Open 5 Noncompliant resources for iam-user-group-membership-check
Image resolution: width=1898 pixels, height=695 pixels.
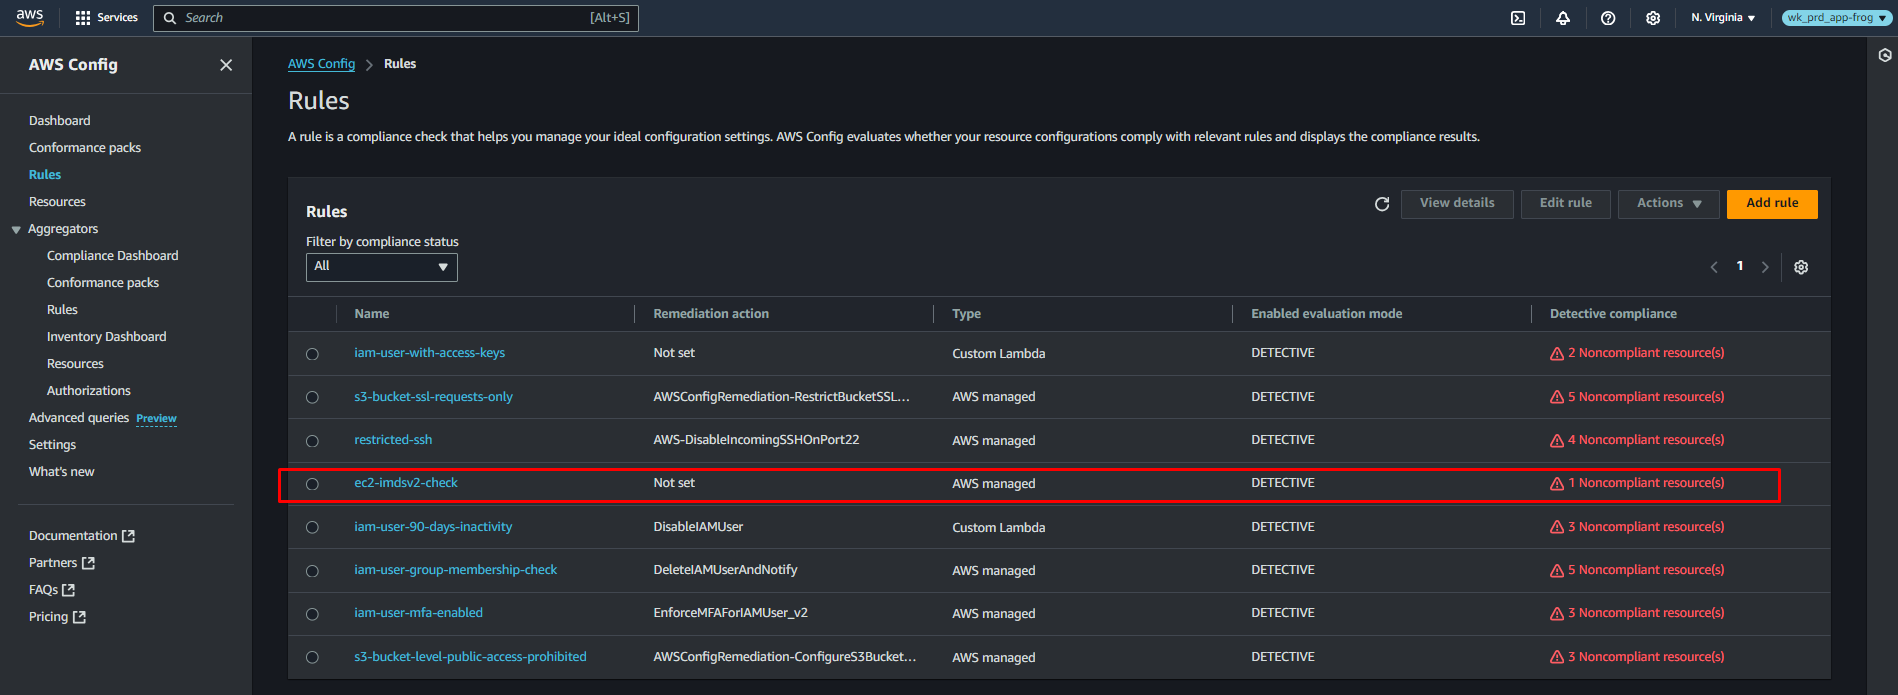(x=1646, y=570)
